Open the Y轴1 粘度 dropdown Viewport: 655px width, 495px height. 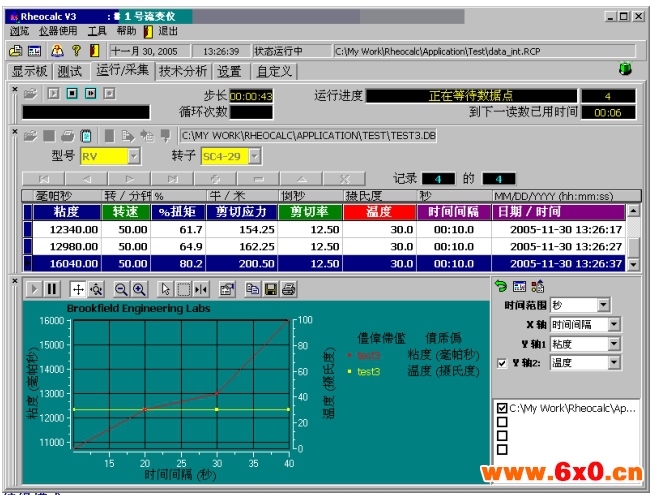(614, 344)
